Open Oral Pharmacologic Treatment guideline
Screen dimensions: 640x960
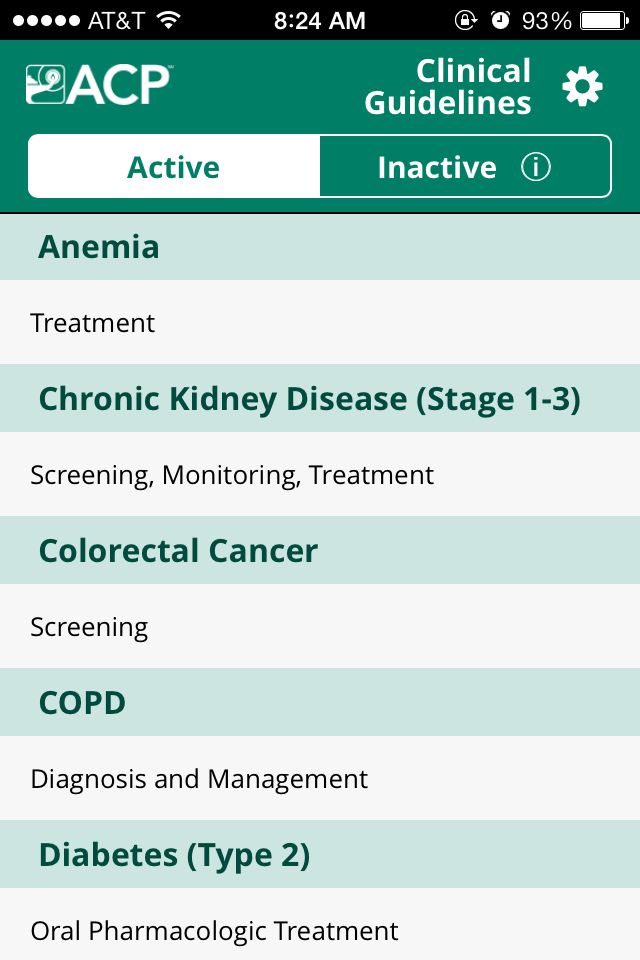pyautogui.click(x=320, y=924)
